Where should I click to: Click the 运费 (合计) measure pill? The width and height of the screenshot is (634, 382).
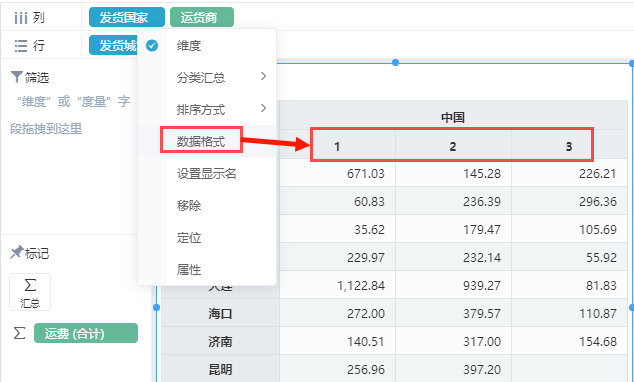[x=86, y=333]
